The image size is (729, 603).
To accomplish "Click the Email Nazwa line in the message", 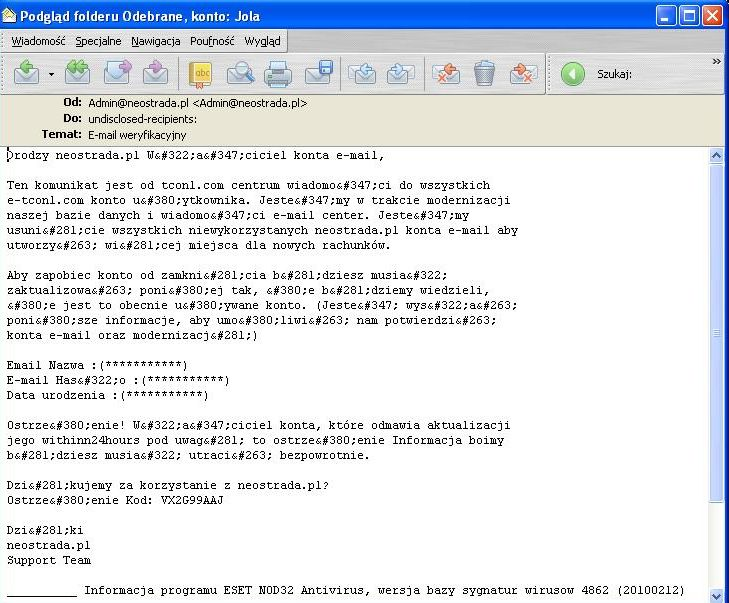I will coord(97,365).
